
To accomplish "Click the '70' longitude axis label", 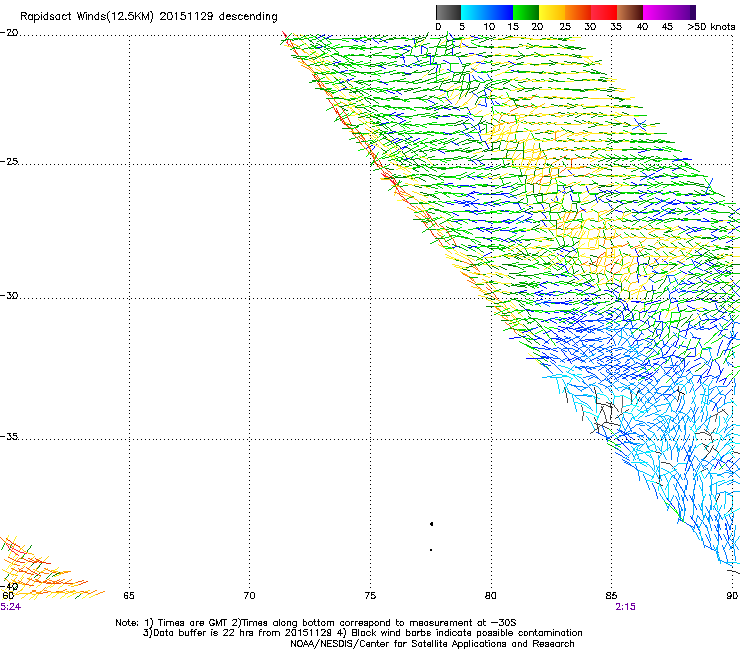I will [249, 595].
